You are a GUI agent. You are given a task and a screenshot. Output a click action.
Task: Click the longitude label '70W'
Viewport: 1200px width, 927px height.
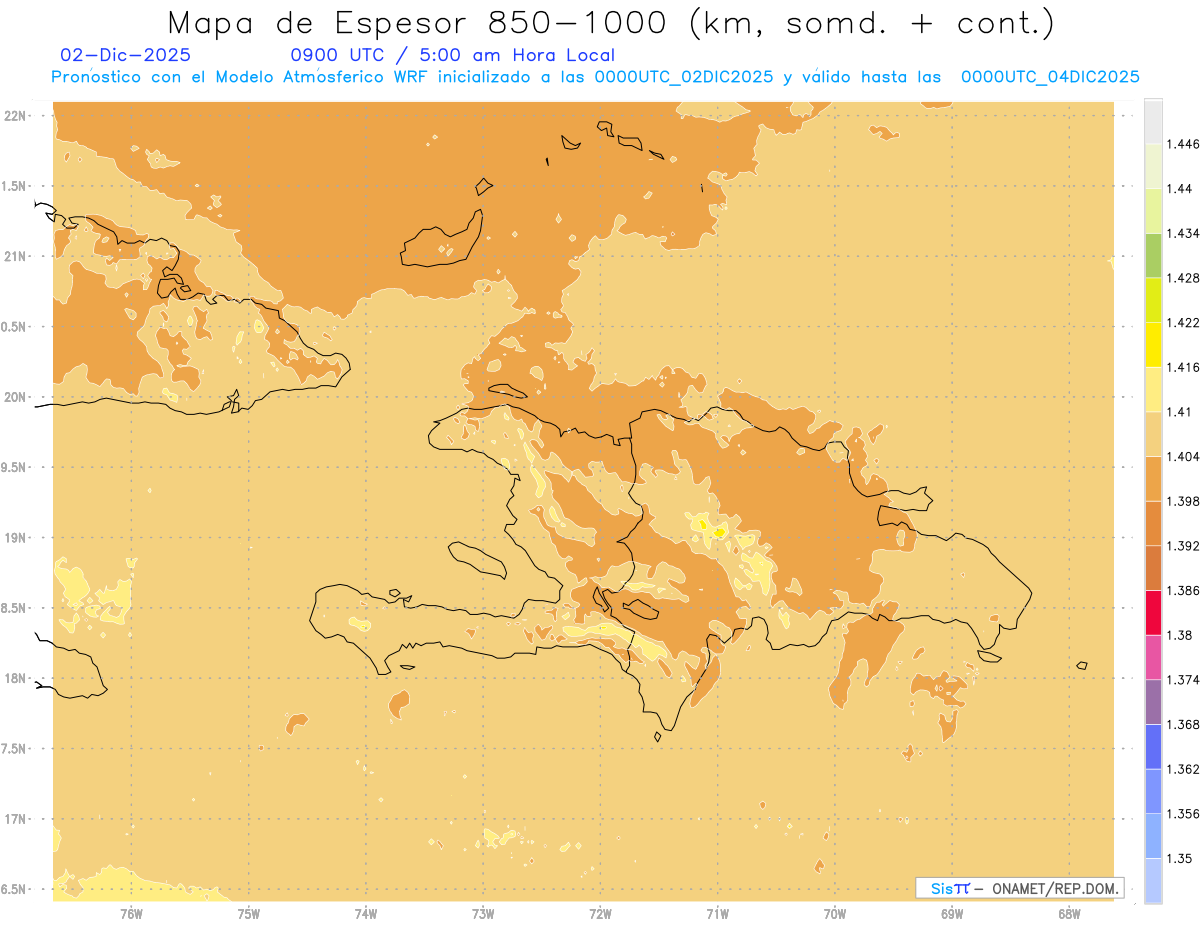click(x=835, y=913)
